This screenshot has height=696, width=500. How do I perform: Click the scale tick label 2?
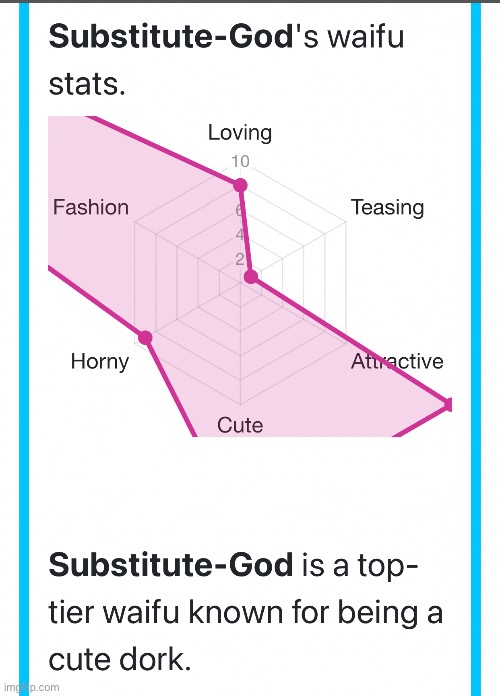[x=240, y=259]
